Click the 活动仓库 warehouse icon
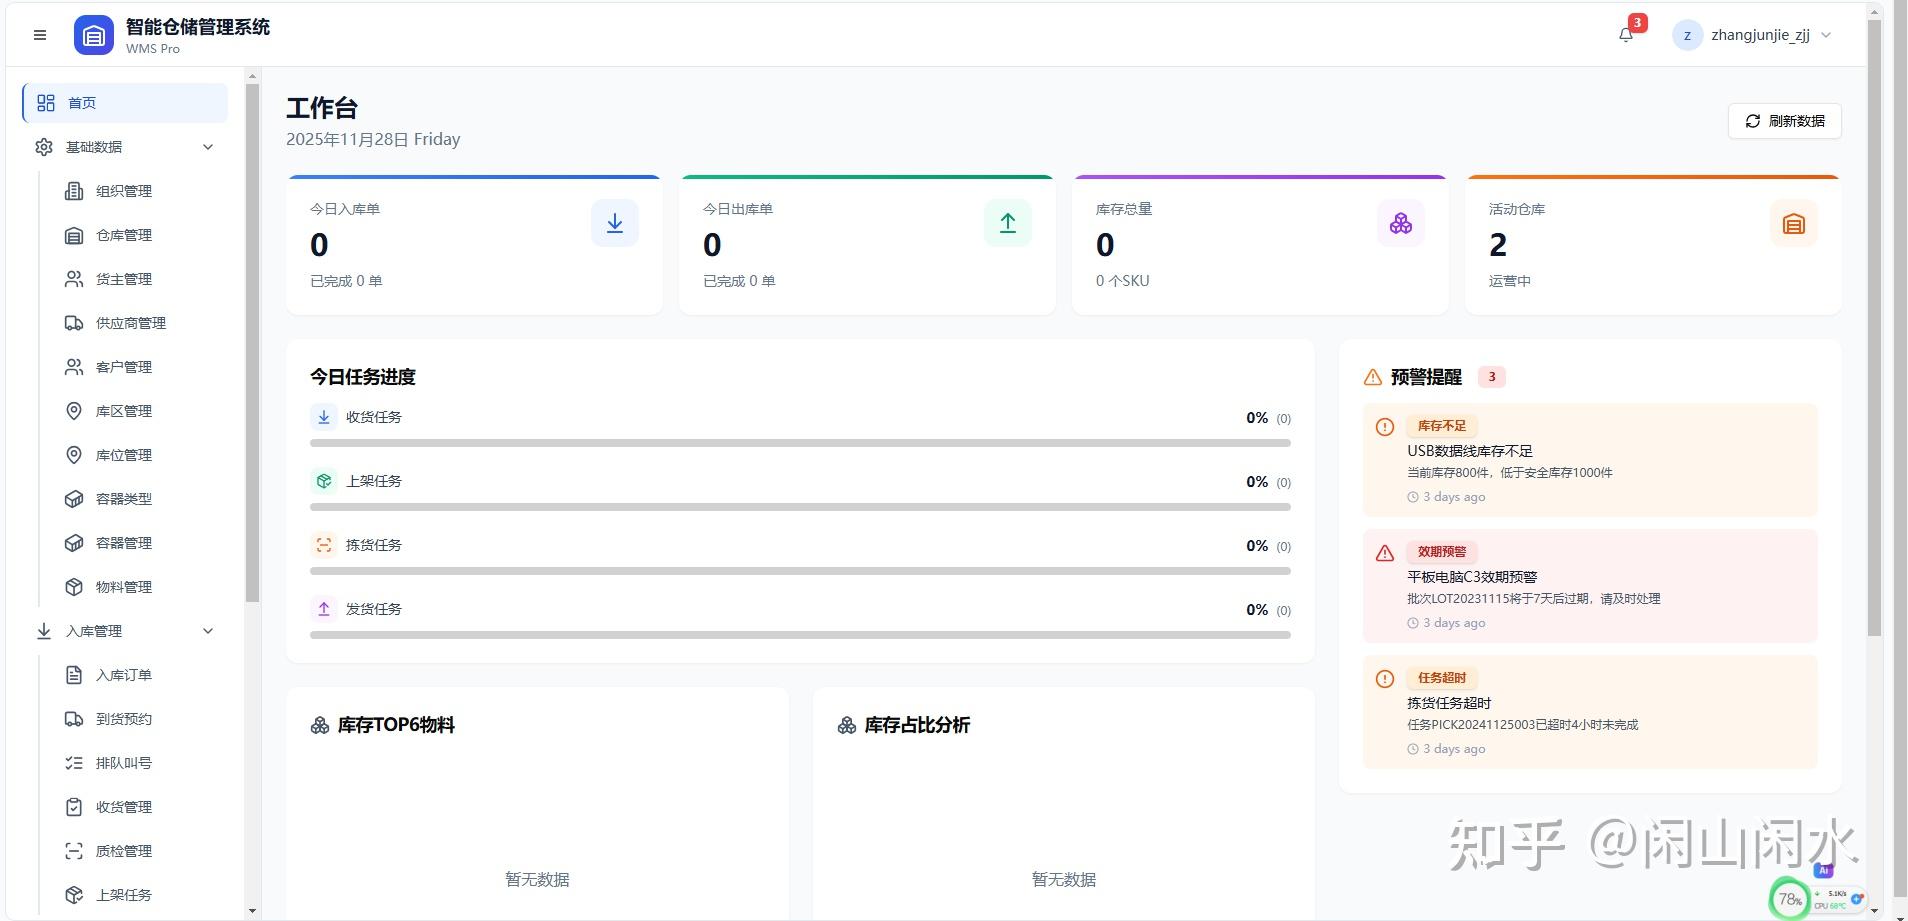The image size is (1908, 921). (x=1794, y=223)
